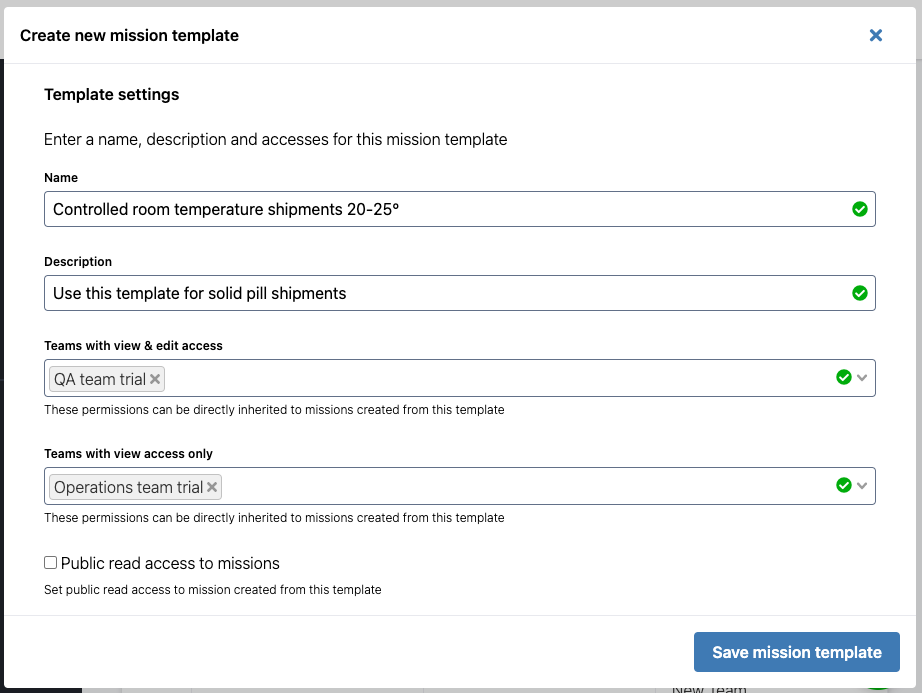Save the mission template
The width and height of the screenshot is (922, 693).
tap(796, 652)
